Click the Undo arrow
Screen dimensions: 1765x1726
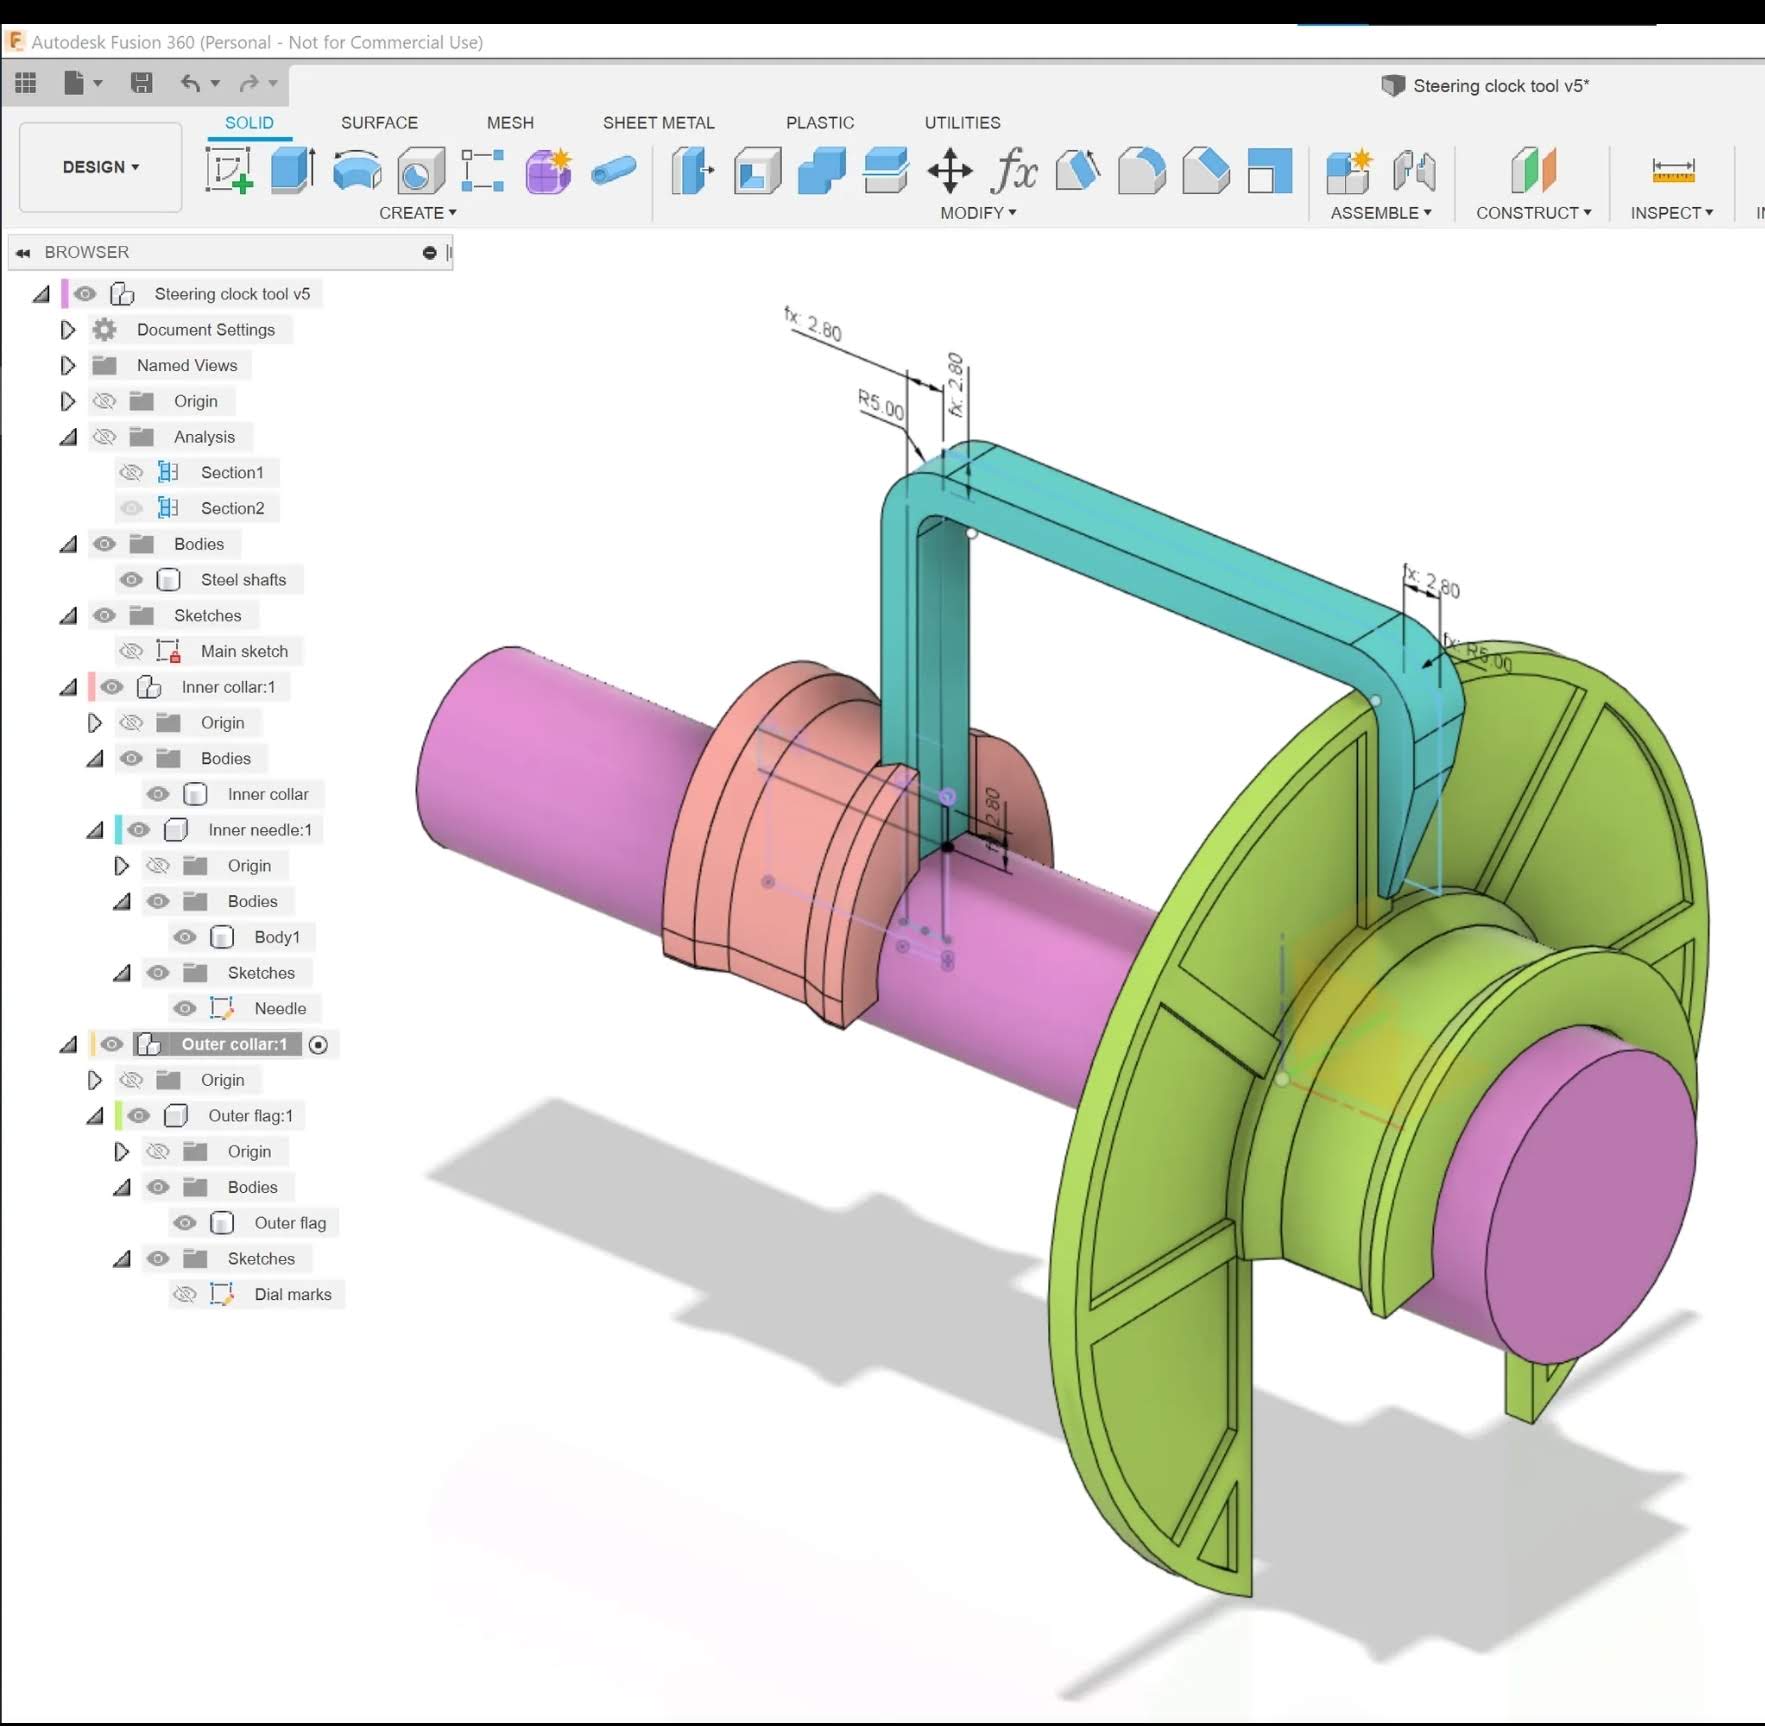(190, 83)
